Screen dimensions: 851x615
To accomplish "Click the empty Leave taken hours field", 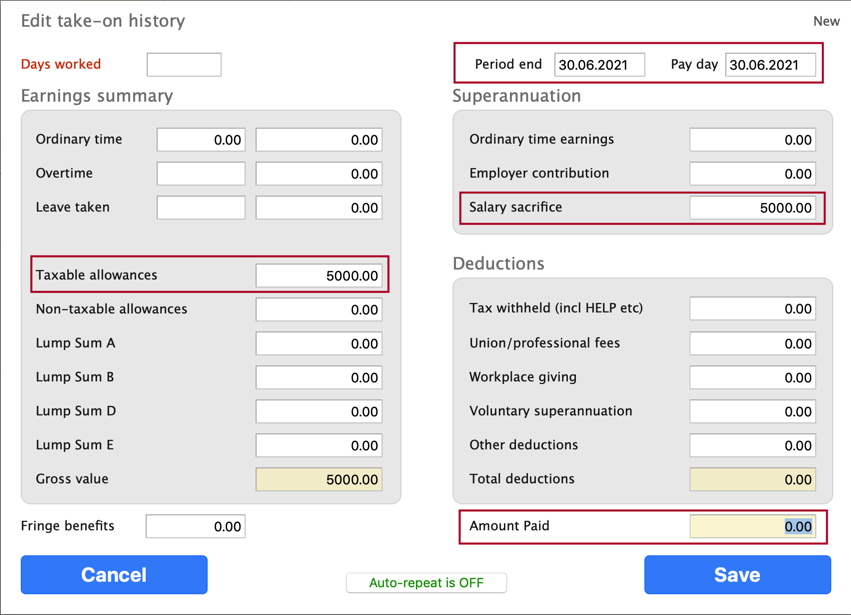I will pyautogui.click(x=201, y=207).
